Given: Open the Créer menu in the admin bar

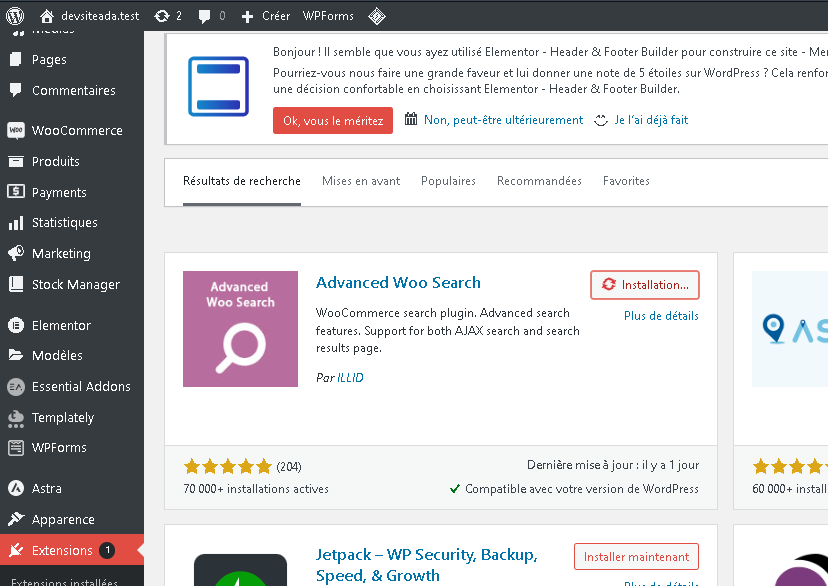Looking at the screenshot, I should tap(264, 15).
